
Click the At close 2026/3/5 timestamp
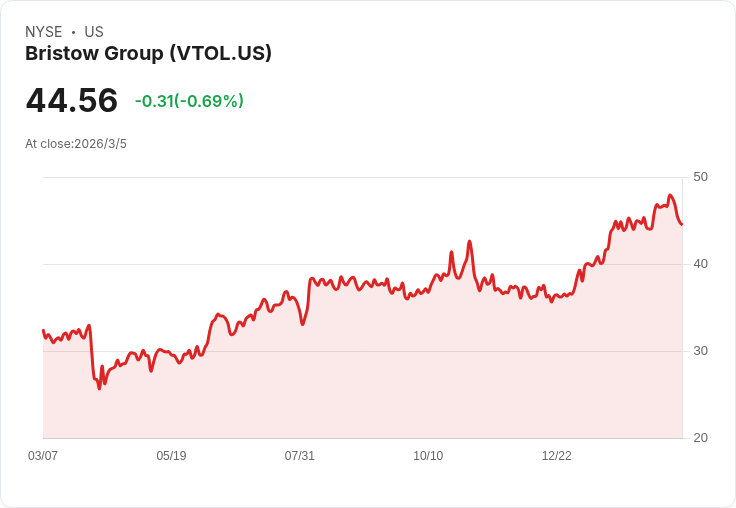(x=76, y=144)
